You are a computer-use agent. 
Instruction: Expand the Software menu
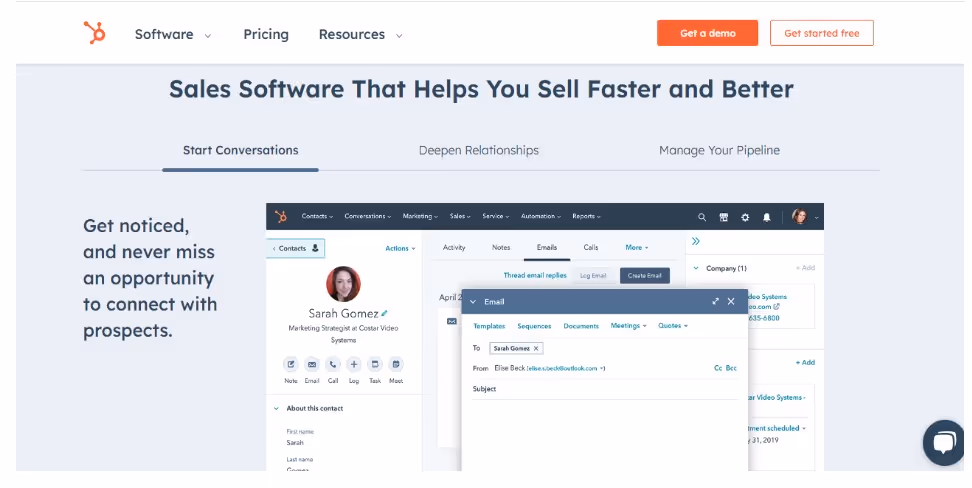pos(173,34)
